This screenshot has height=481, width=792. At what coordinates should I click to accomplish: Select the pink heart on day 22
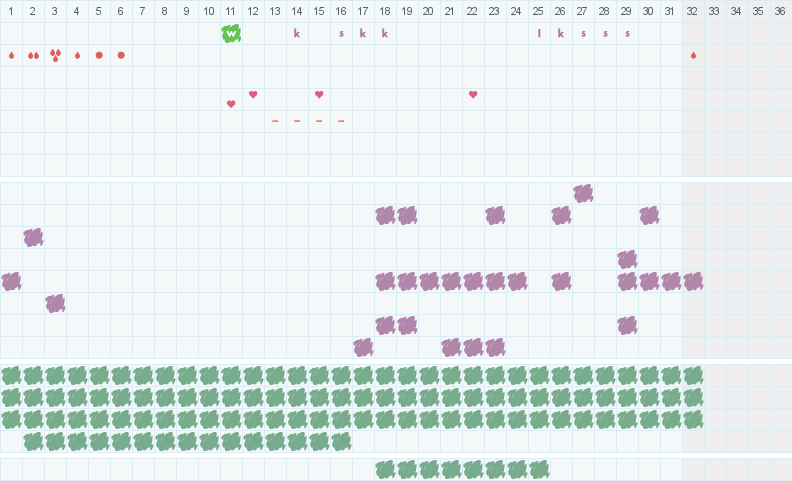point(473,94)
